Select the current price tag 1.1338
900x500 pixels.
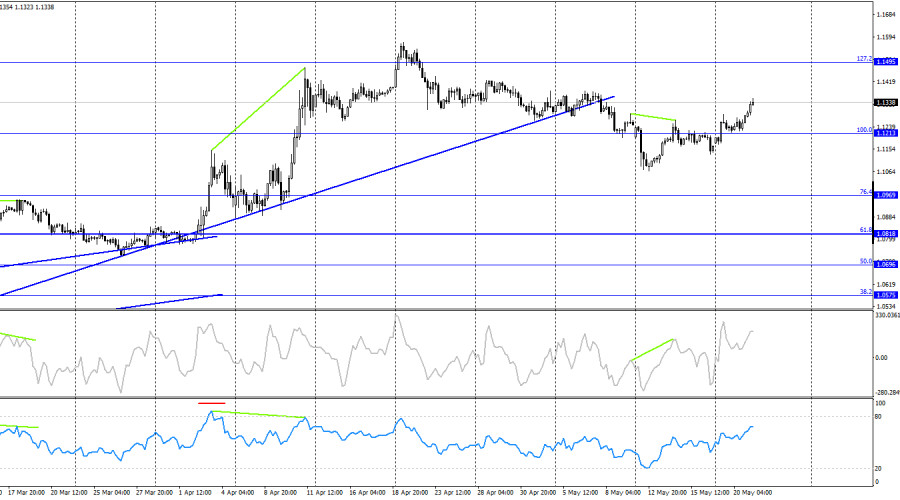click(885, 103)
